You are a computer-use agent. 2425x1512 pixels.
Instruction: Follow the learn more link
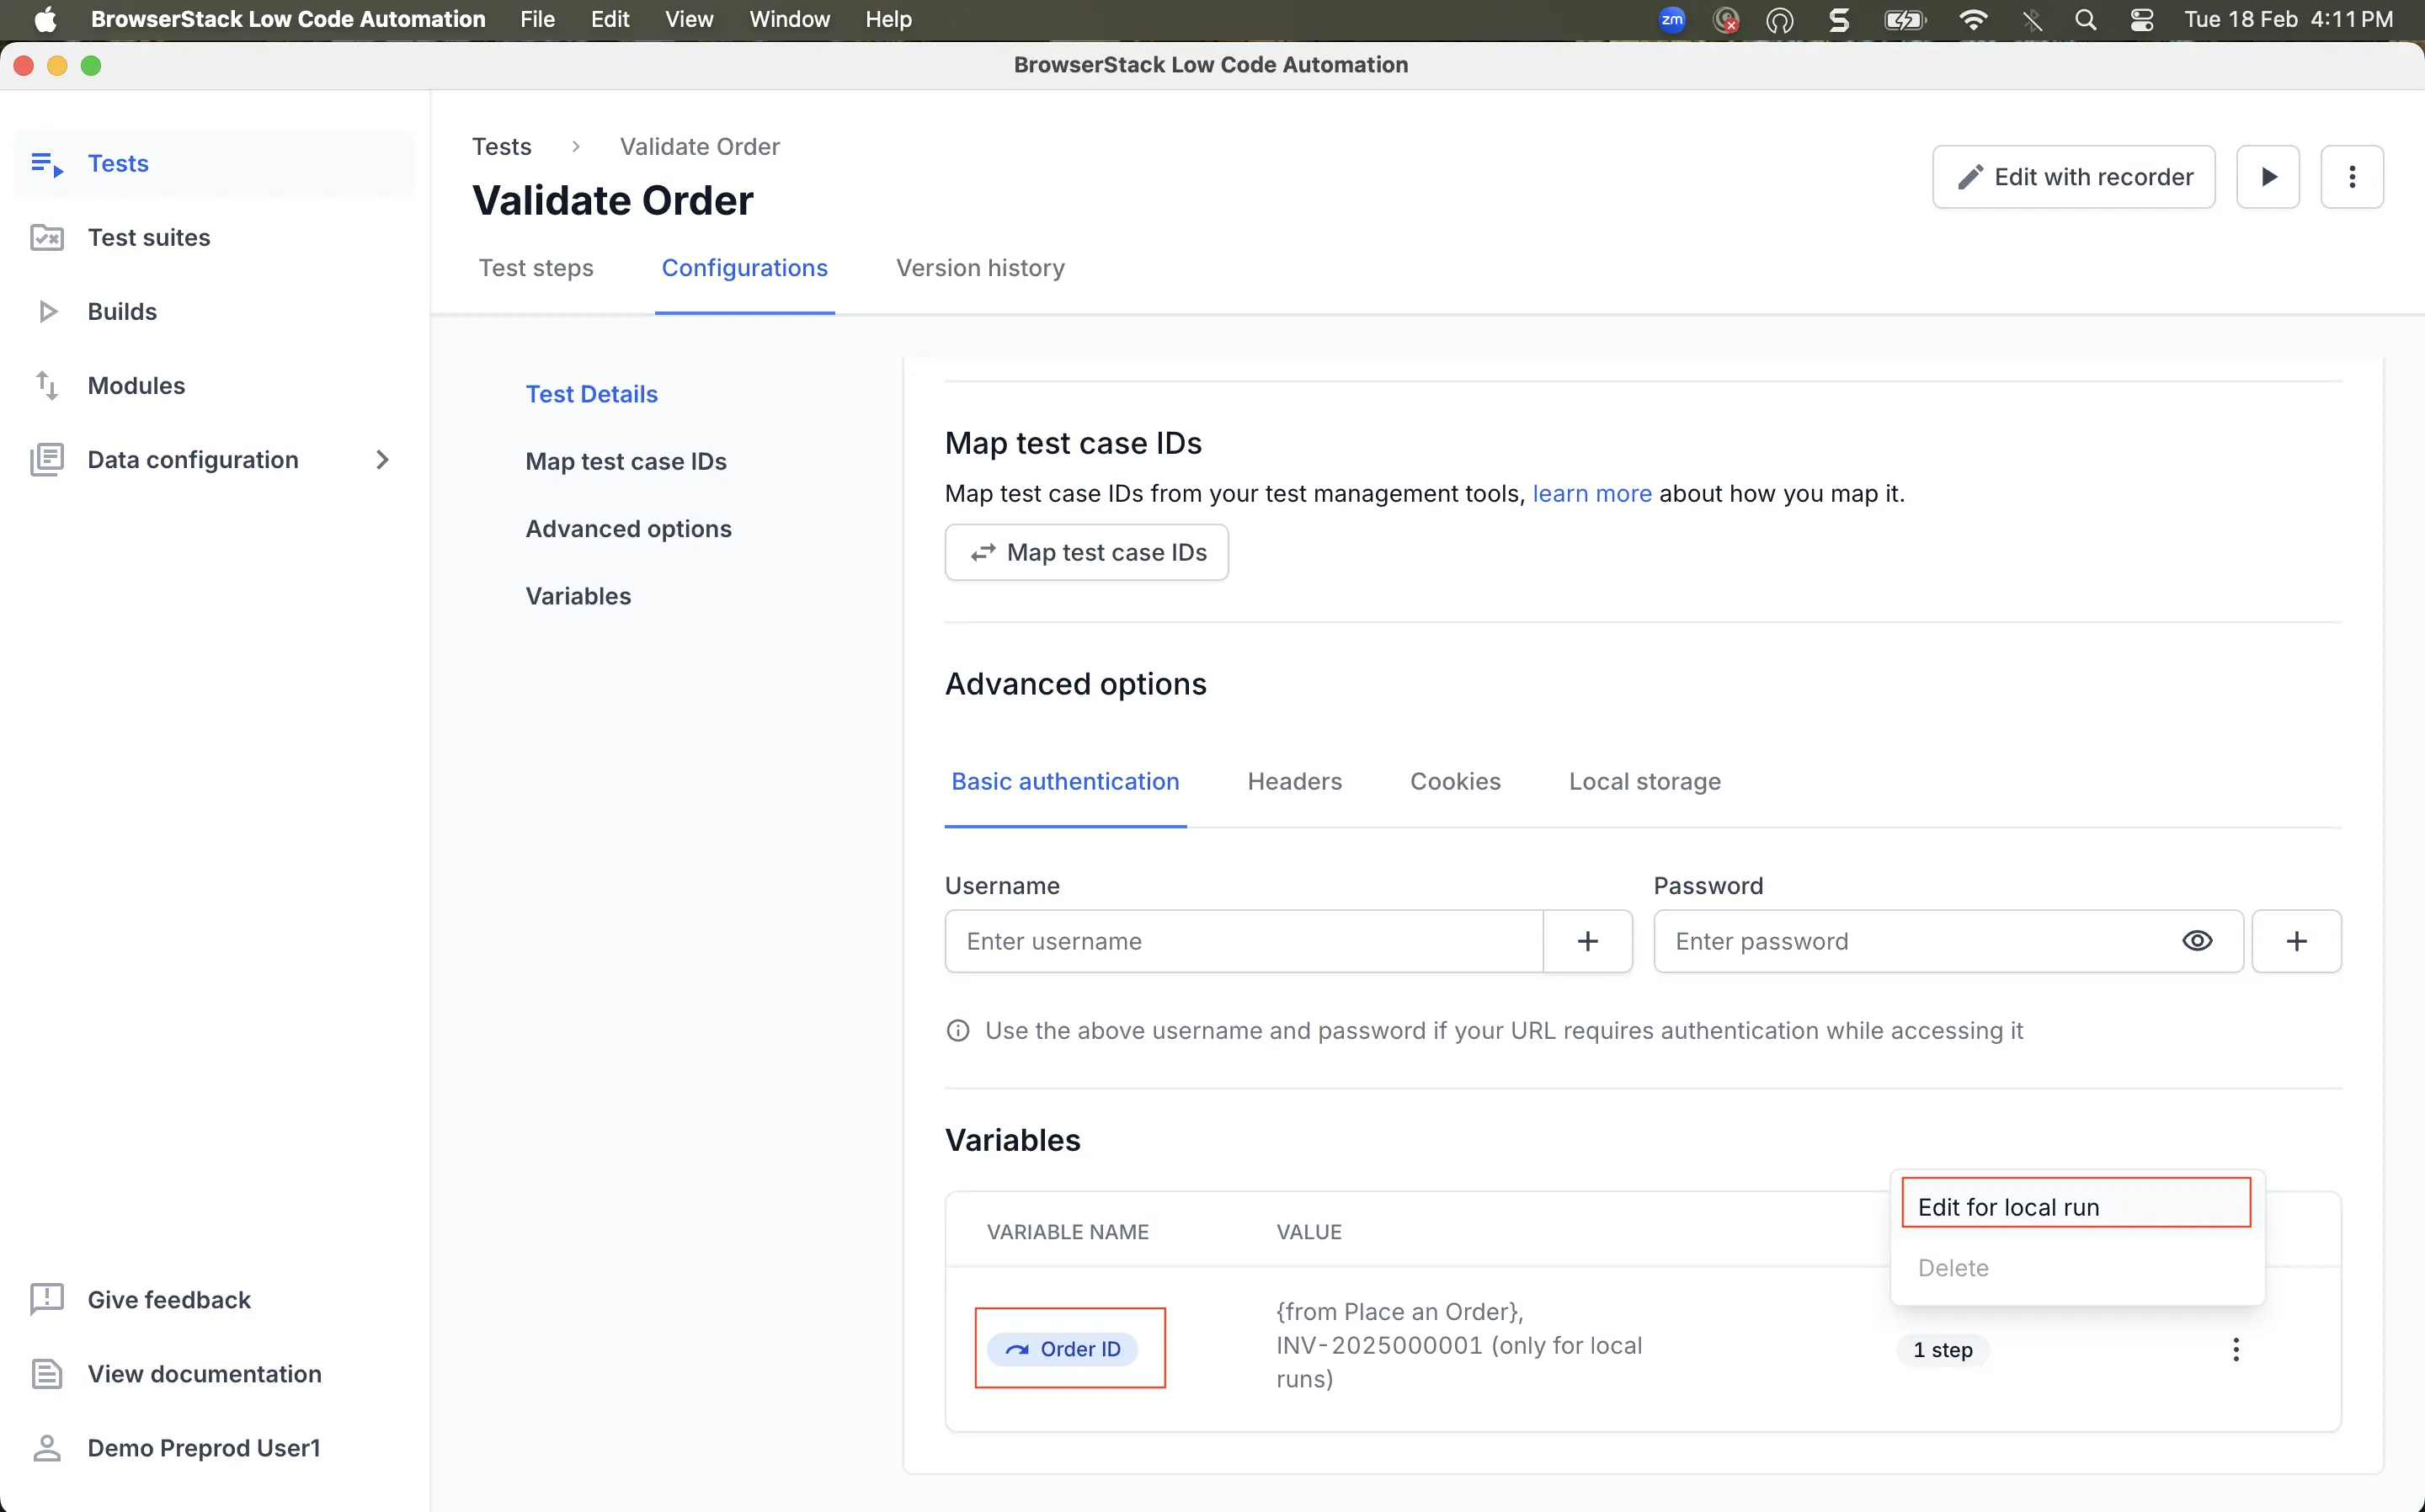1591,494
